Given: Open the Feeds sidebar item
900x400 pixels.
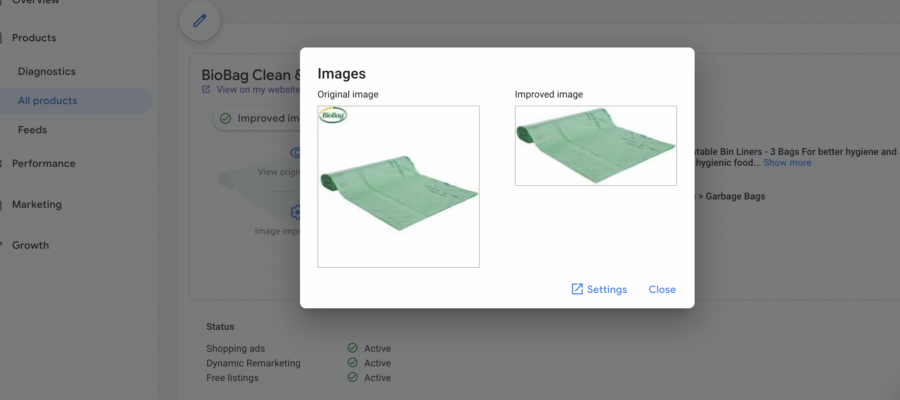Looking at the screenshot, I should (x=32, y=130).
